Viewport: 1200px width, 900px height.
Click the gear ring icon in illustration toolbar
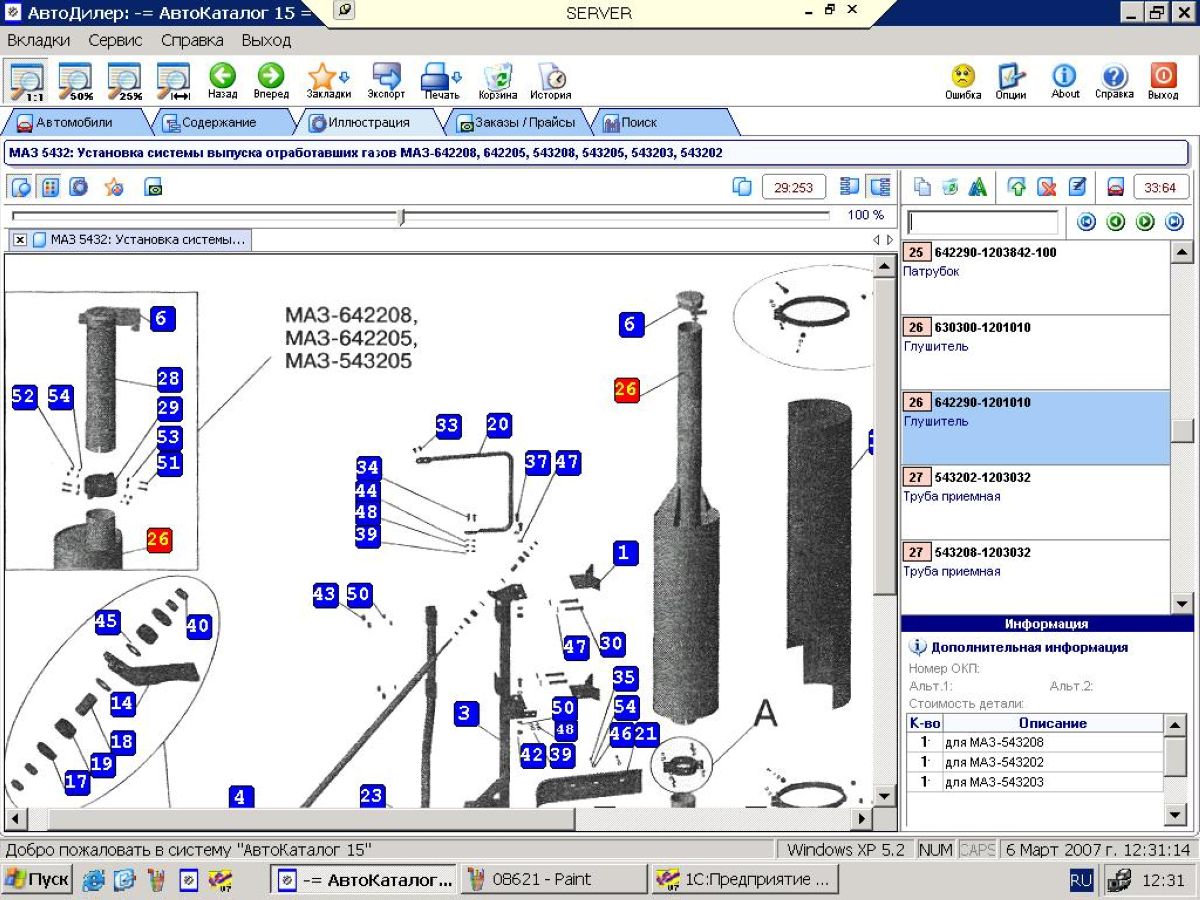pos(77,187)
